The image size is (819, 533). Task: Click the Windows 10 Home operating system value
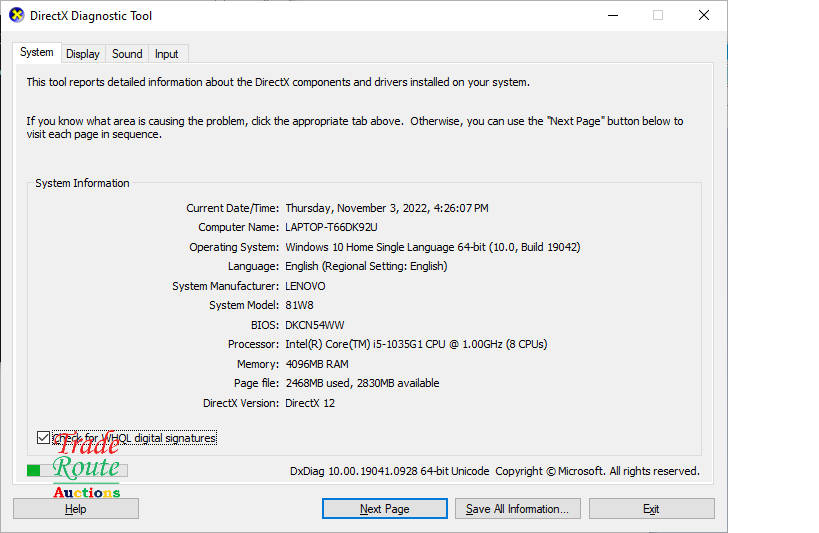pos(432,247)
